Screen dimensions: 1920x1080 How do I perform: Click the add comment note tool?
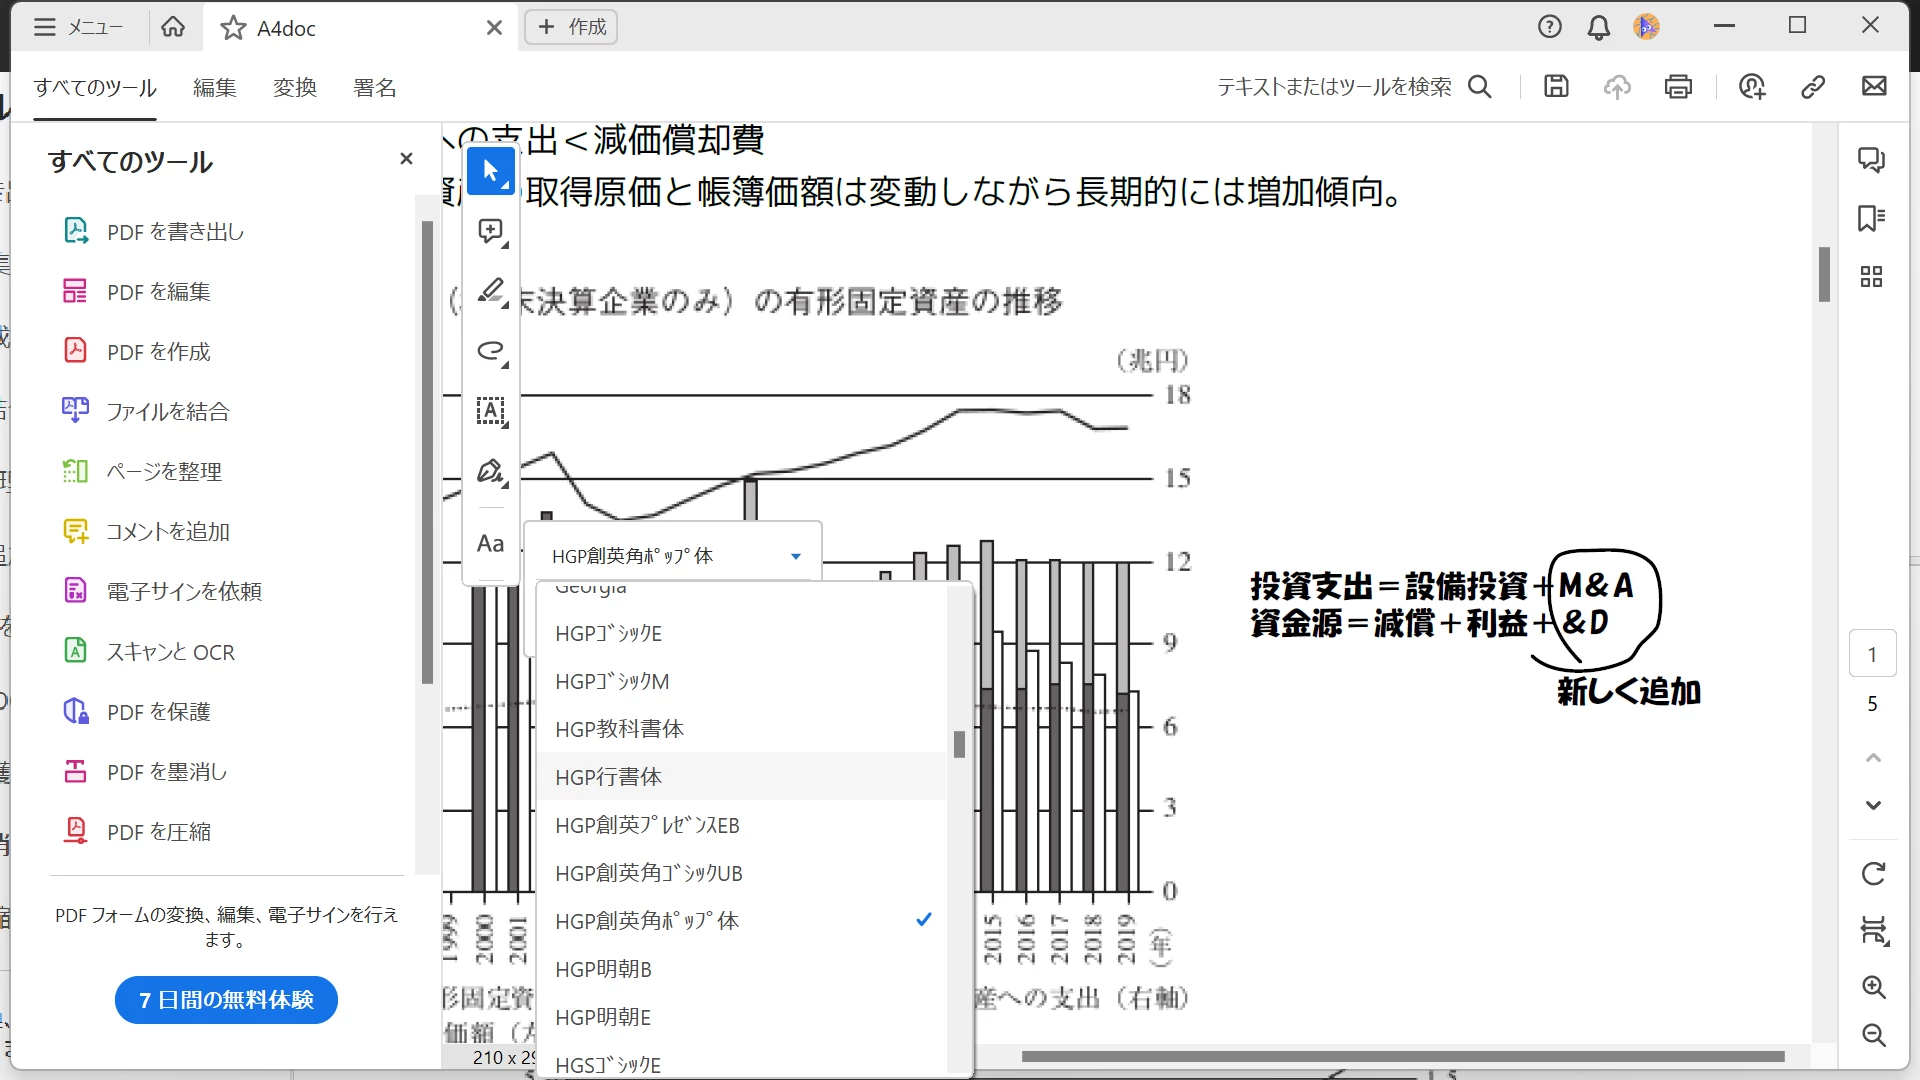[x=490, y=232]
